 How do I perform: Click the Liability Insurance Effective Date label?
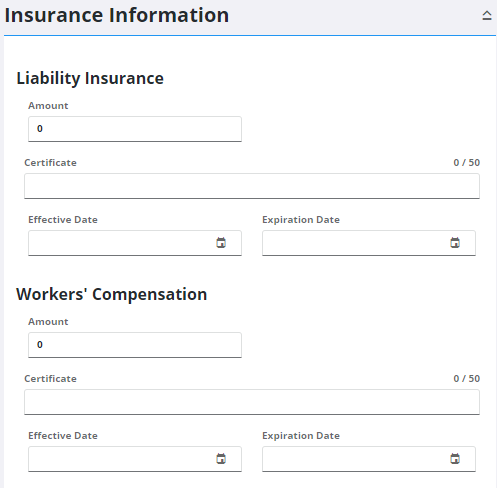pyautogui.click(x=63, y=220)
